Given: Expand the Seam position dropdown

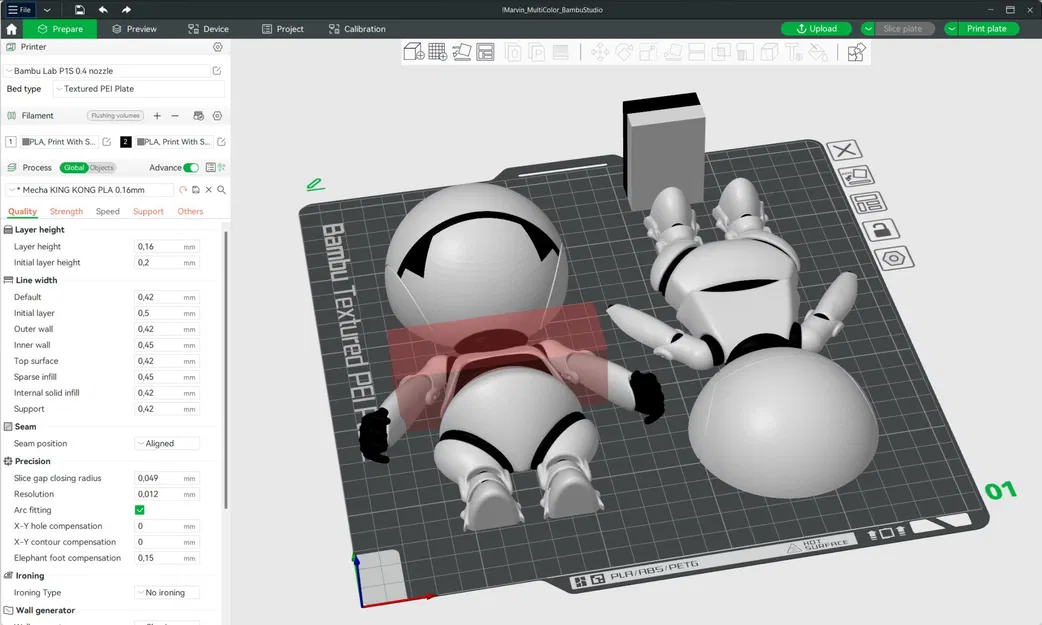Looking at the screenshot, I should 167,443.
